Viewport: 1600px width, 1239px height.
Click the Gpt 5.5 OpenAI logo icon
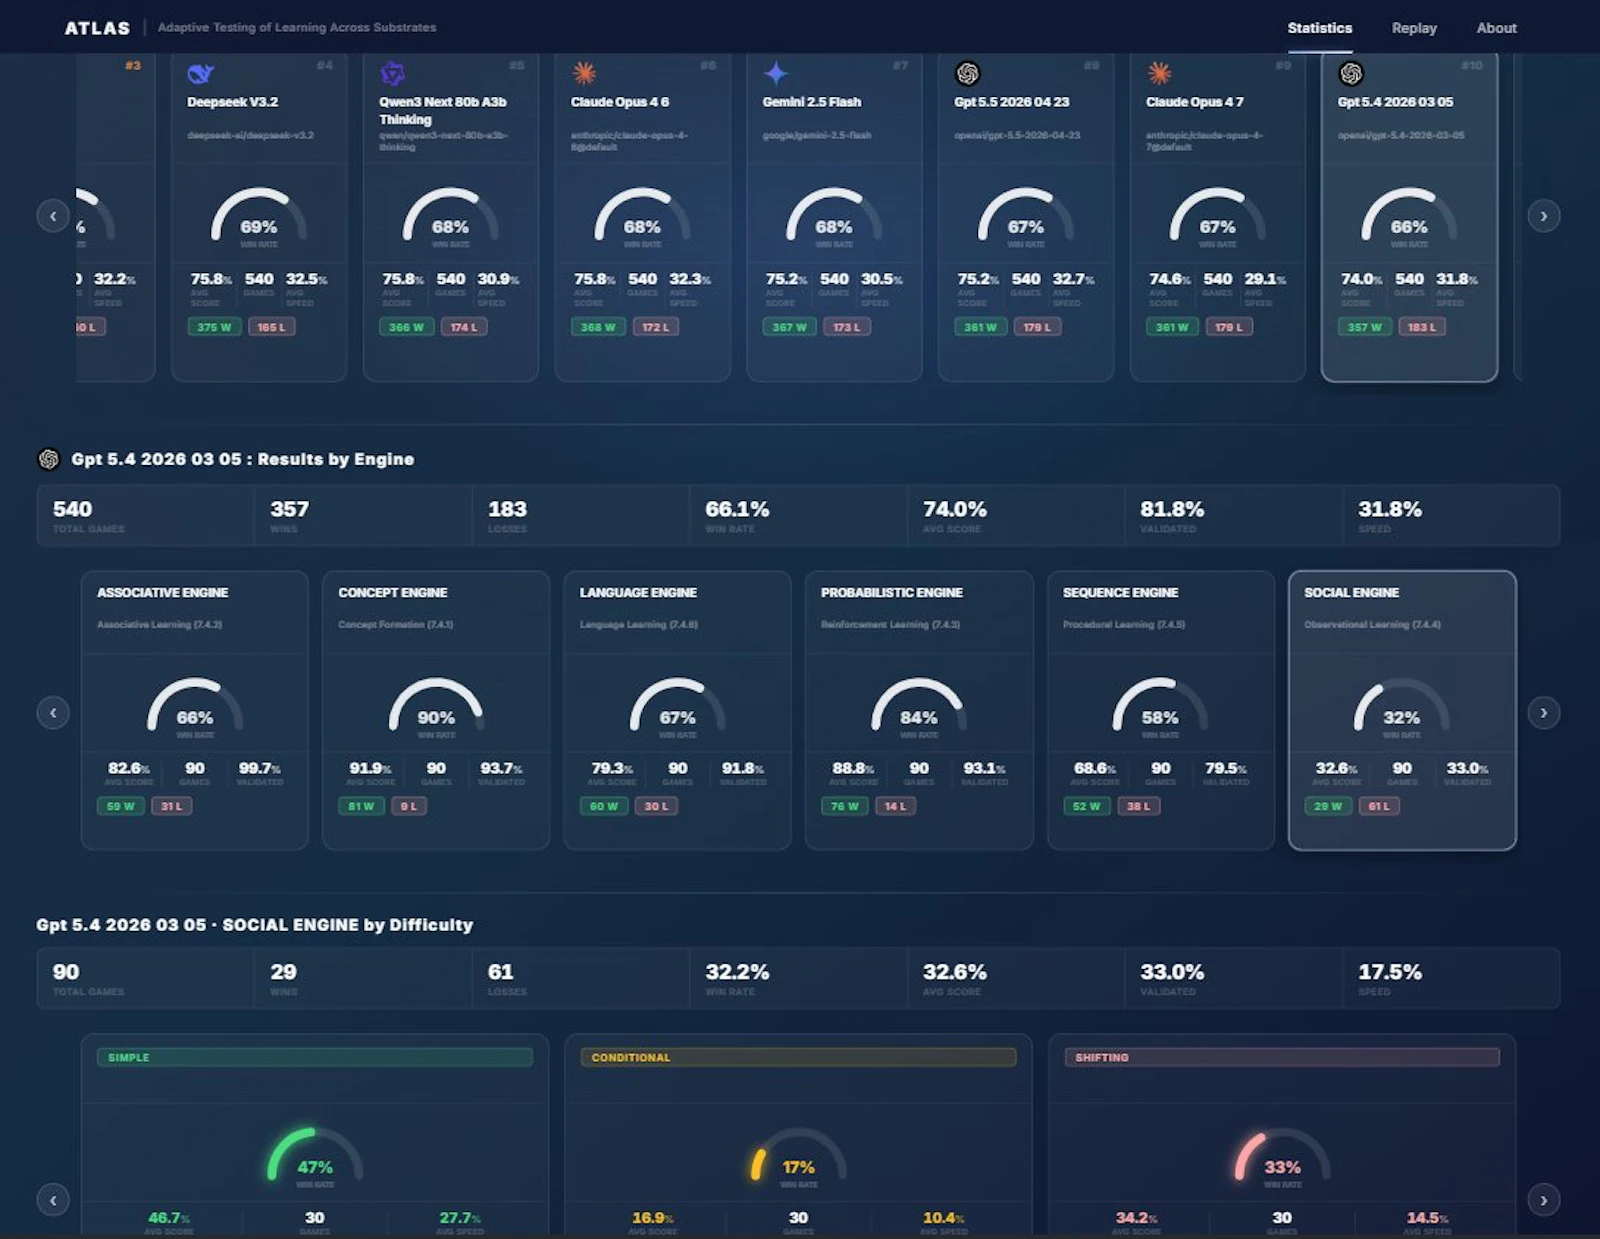coord(967,73)
